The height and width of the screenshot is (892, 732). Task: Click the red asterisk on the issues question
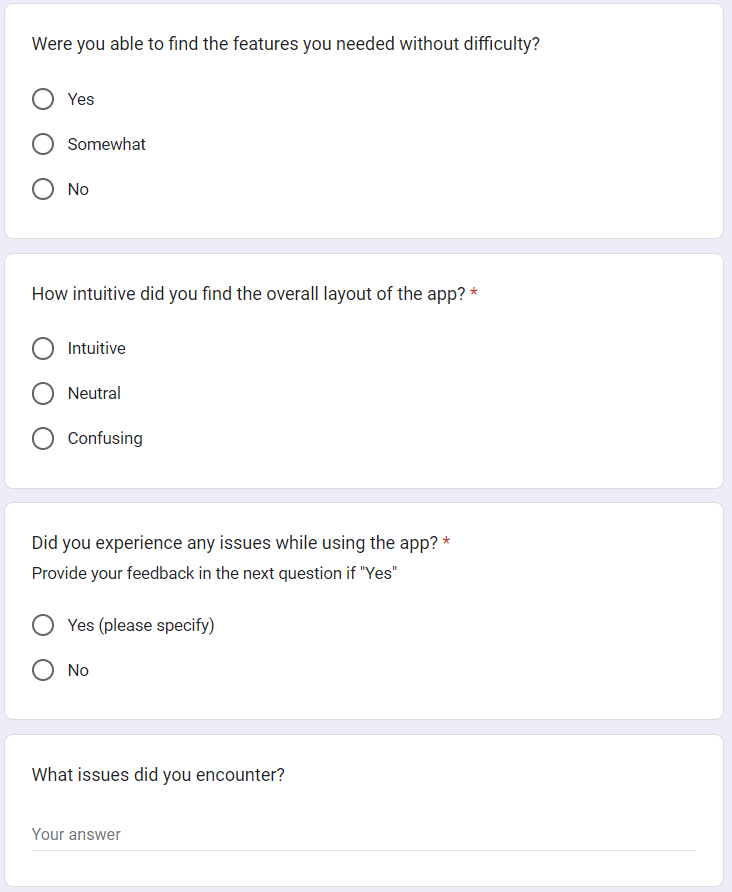447,543
